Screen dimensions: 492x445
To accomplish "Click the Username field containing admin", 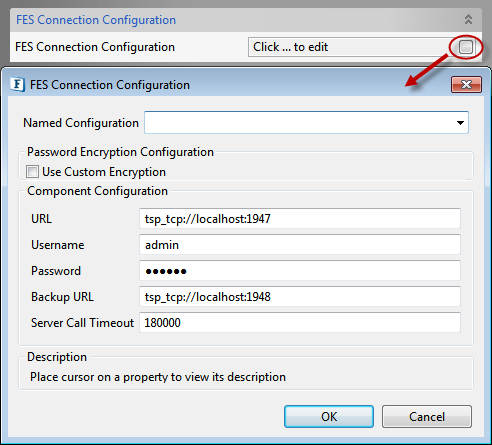I will tap(300, 245).
